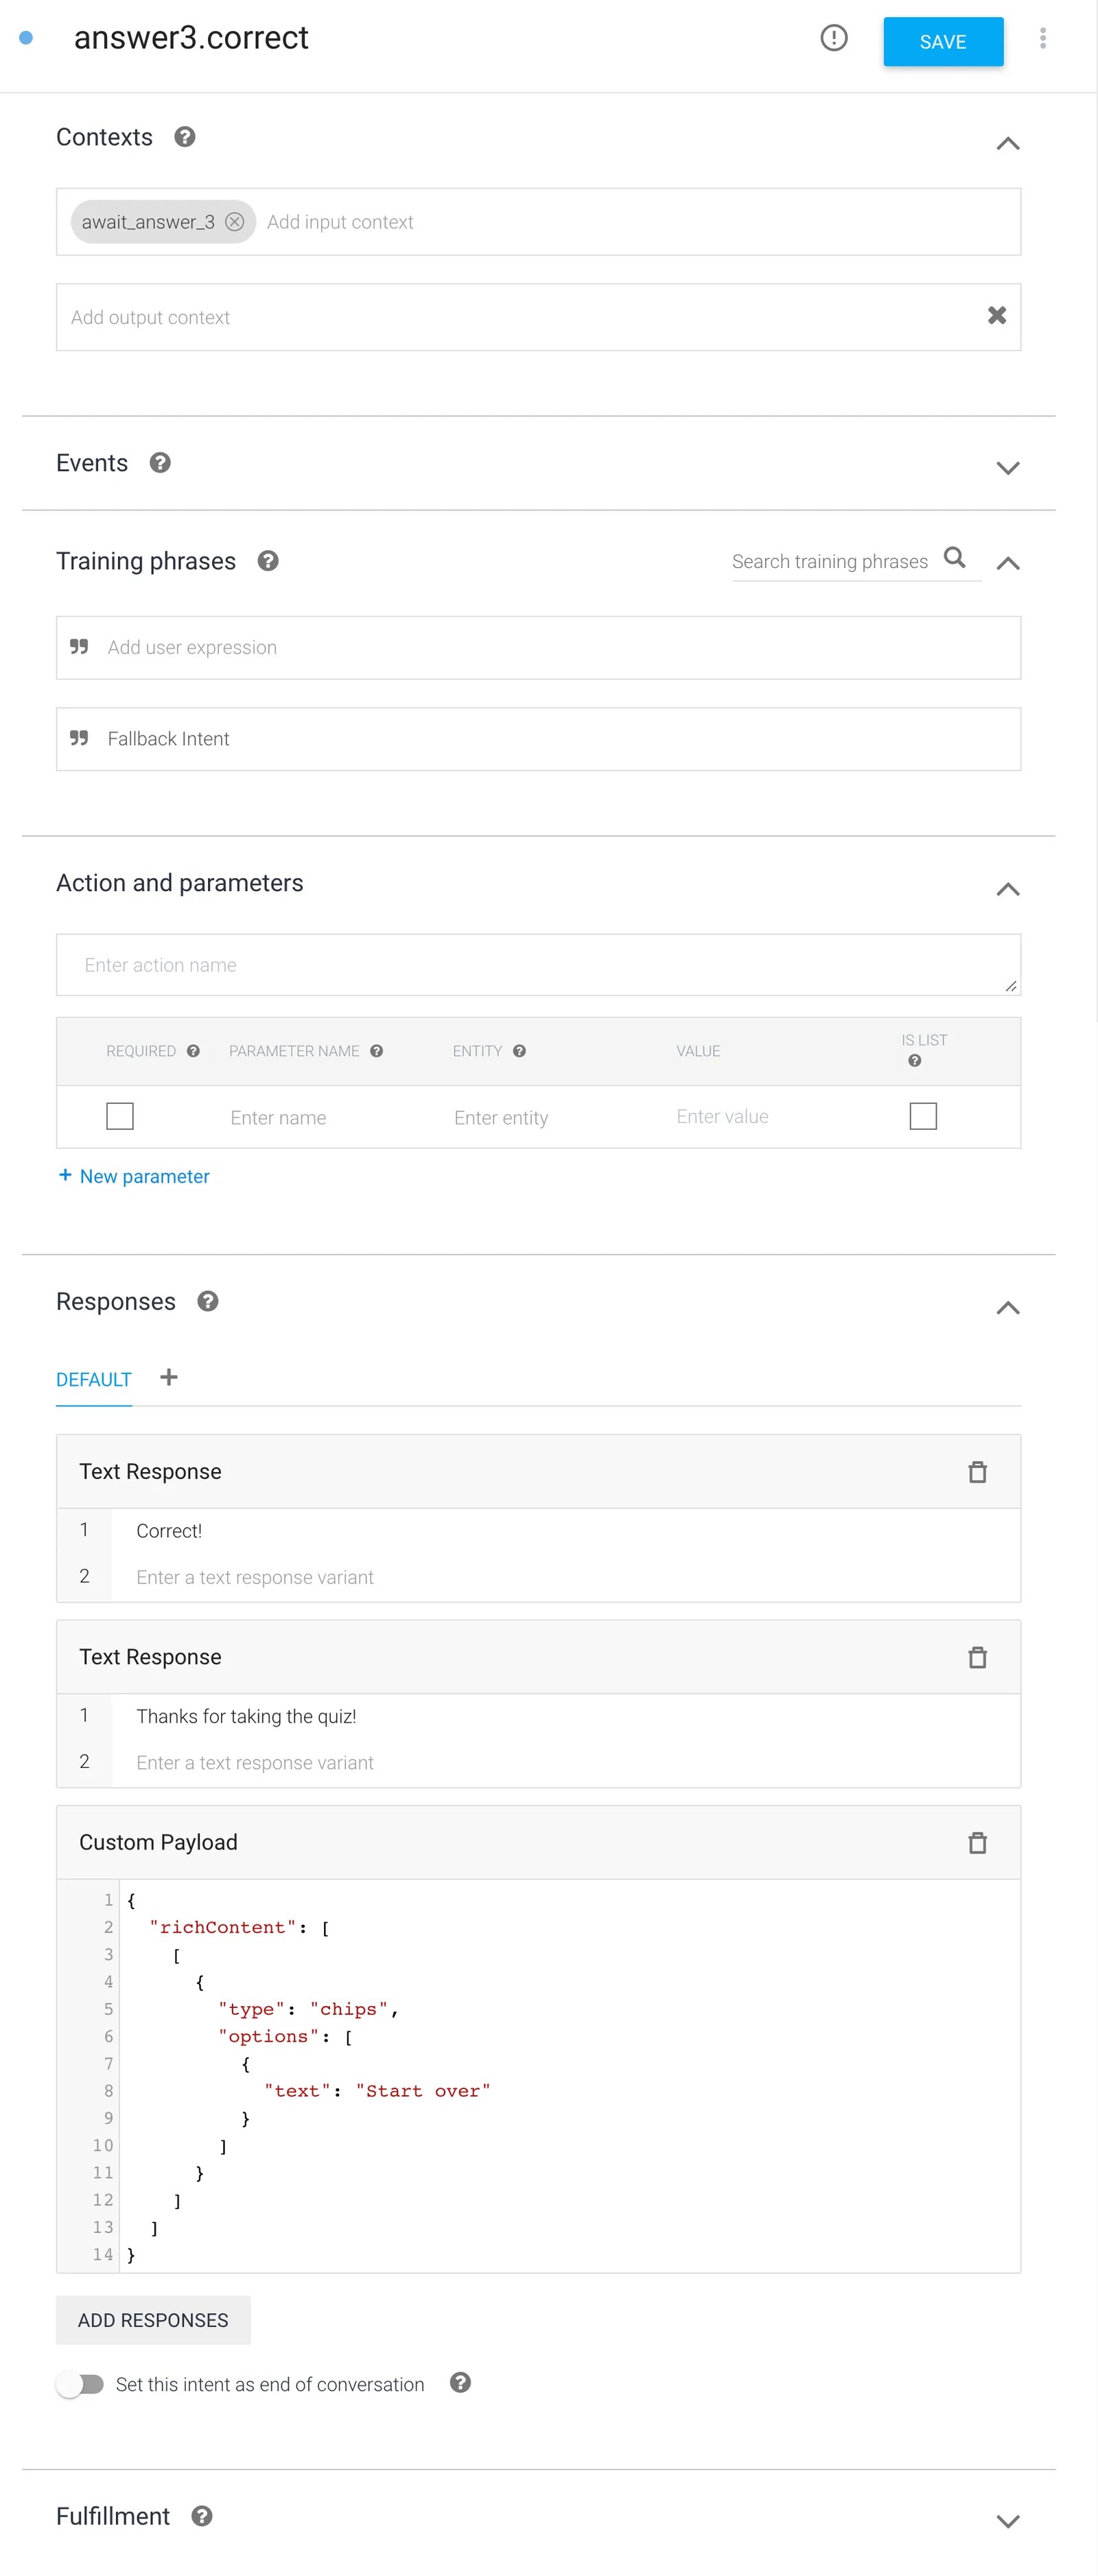
Task: Click the intent info alert icon
Action: point(833,38)
